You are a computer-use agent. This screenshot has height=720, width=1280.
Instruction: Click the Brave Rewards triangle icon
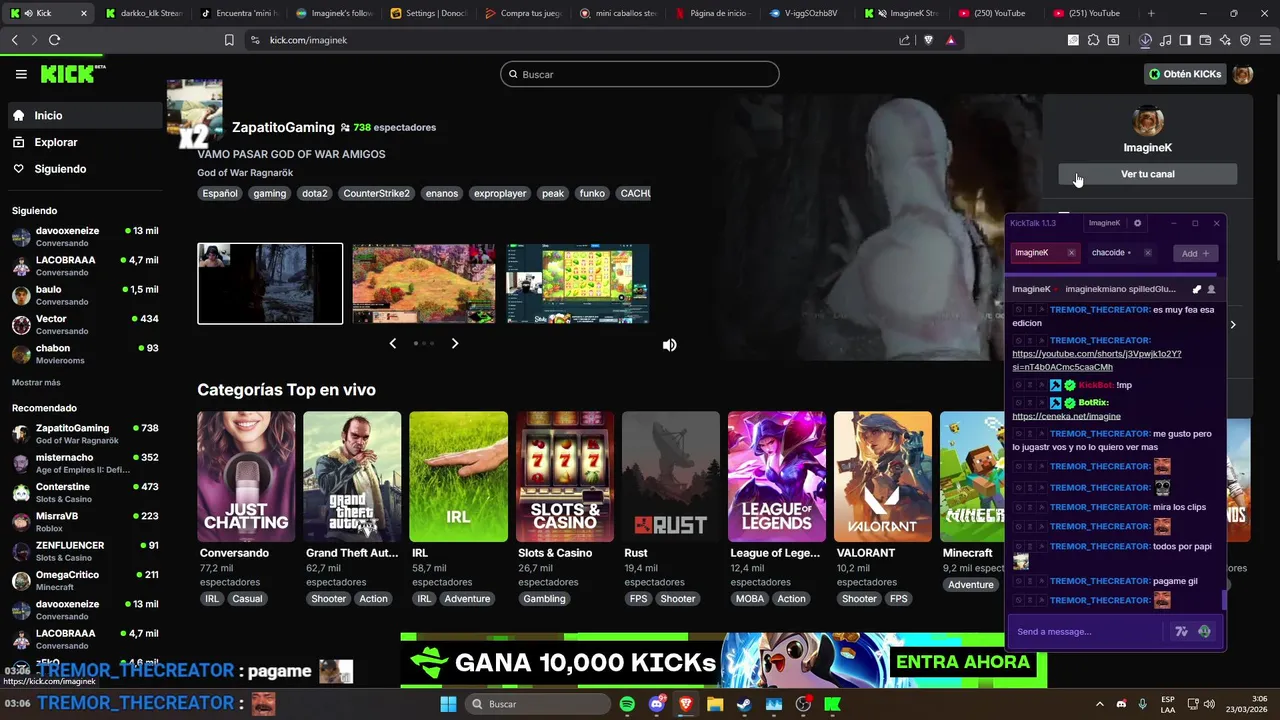point(950,40)
